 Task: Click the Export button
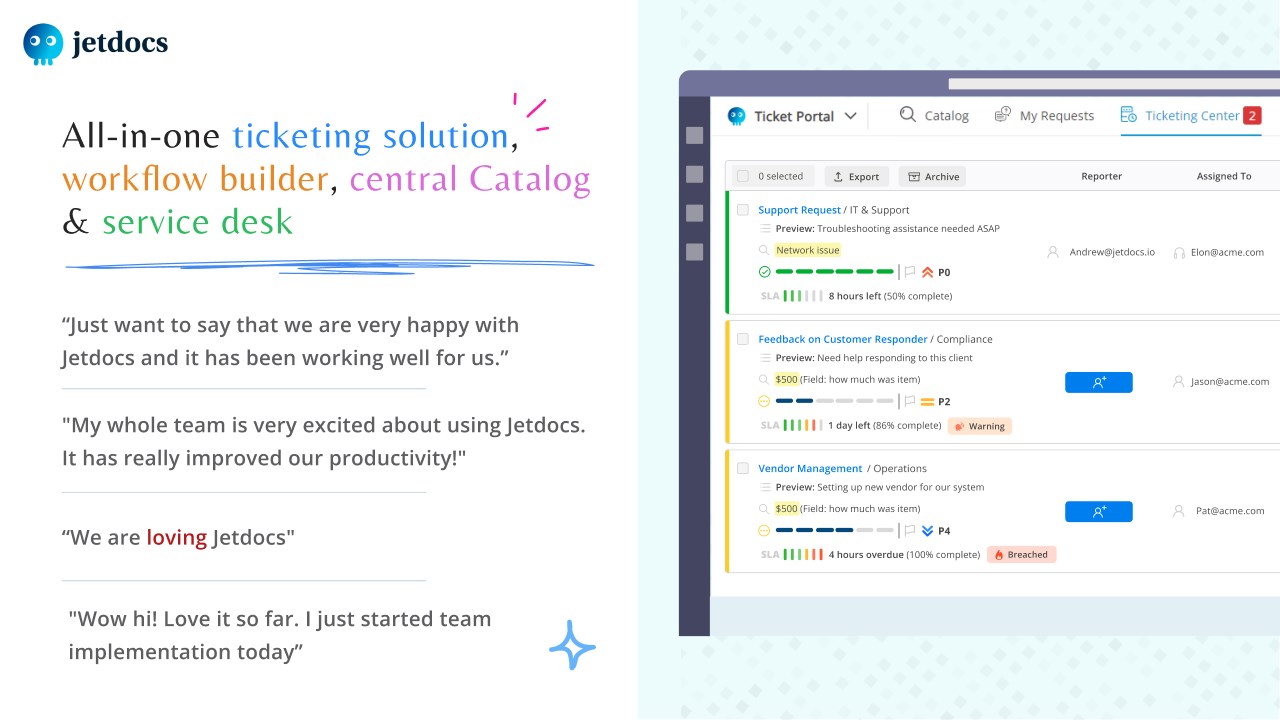click(856, 176)
